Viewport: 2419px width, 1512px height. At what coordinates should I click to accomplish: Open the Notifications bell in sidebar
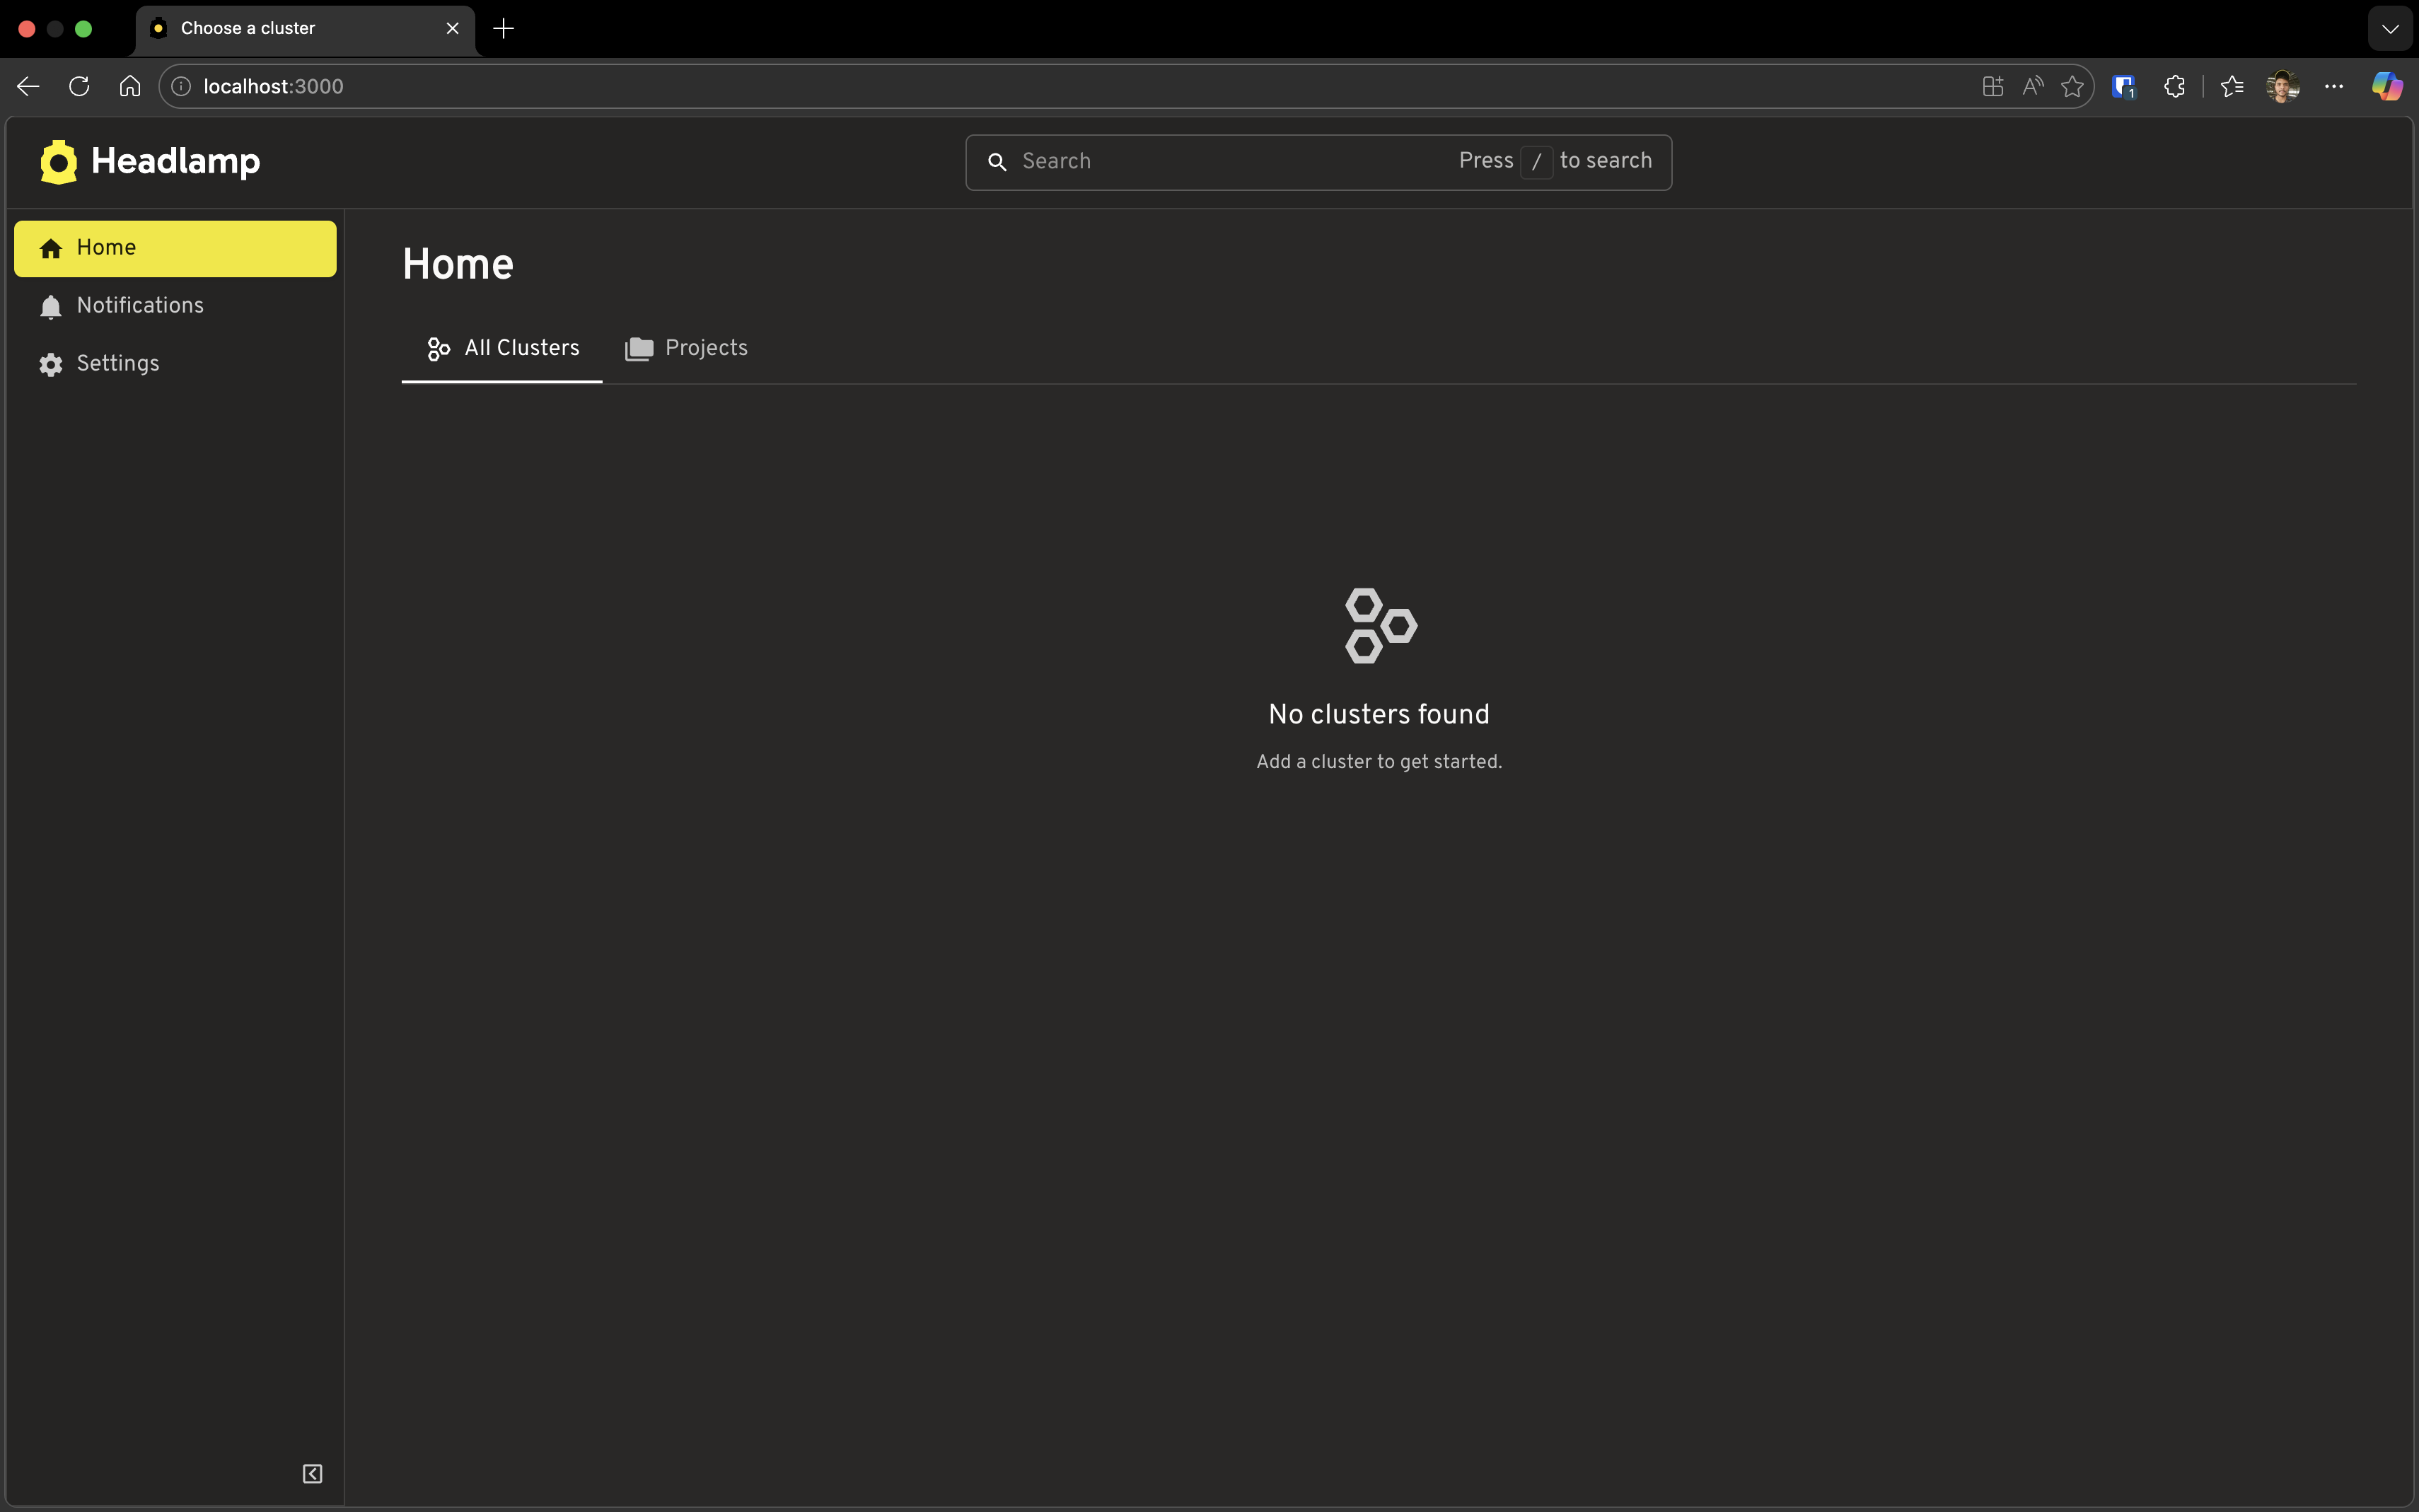coord(51,306)
